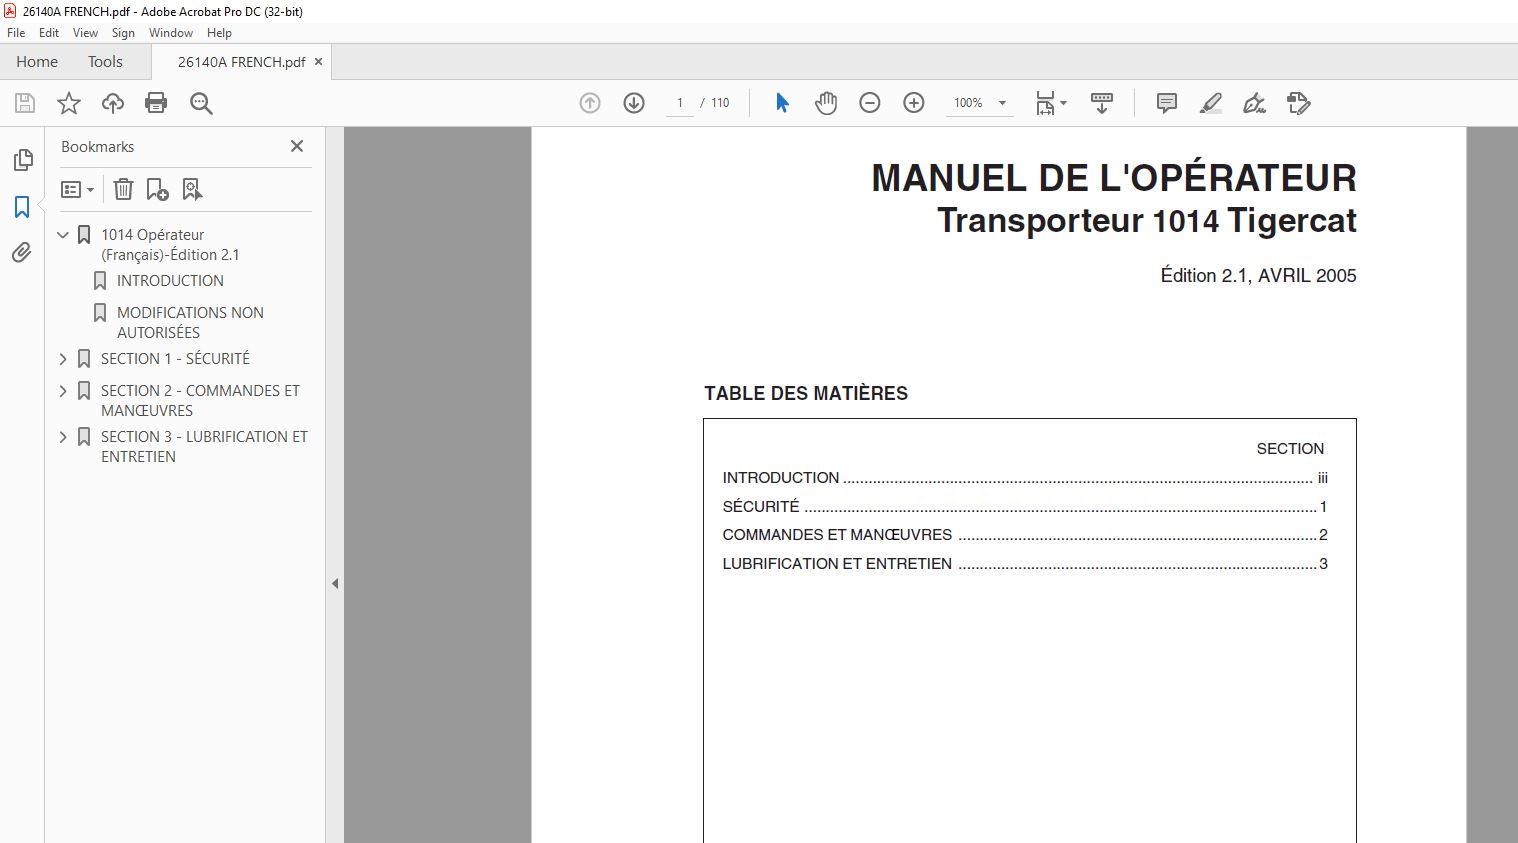
Task: Activate the hand pan tool
Action: tap(826, 103)
